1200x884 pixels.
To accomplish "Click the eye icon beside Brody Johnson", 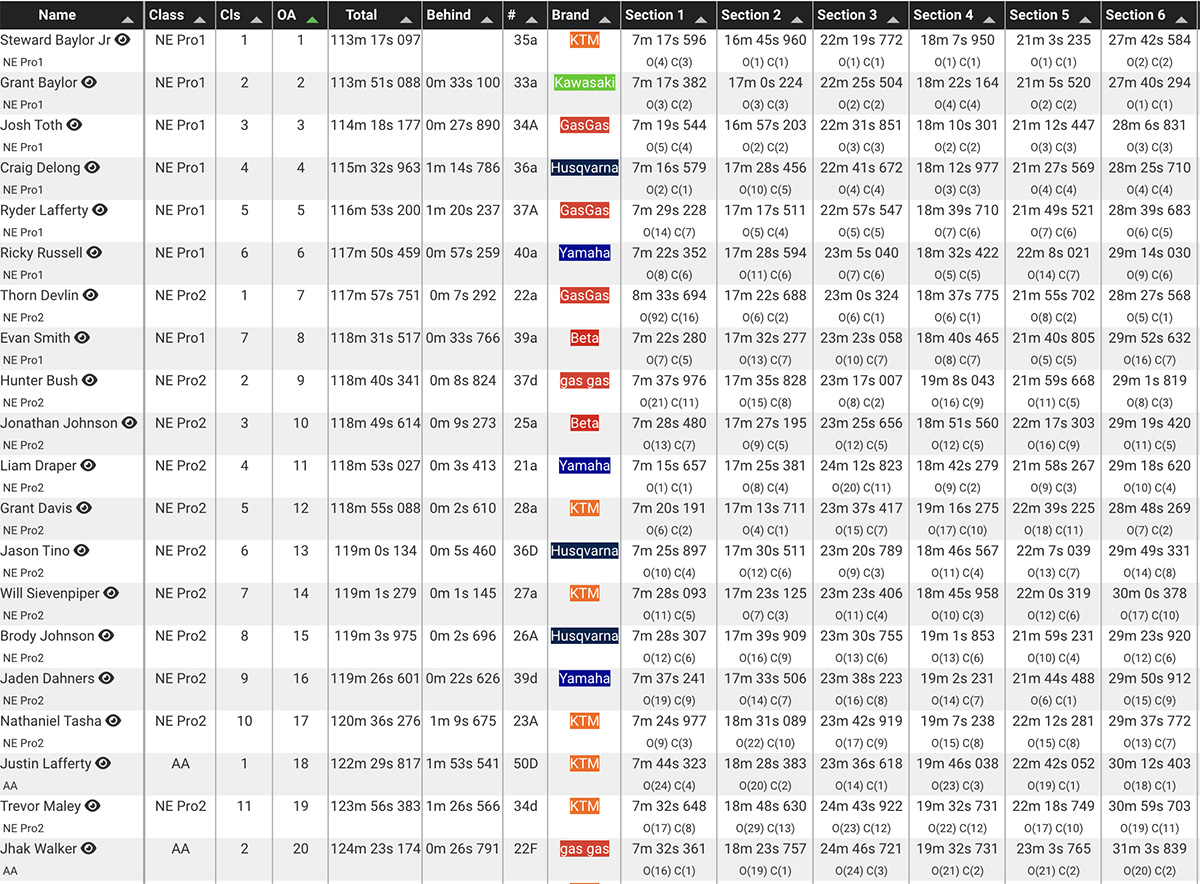I will point(107,635).
